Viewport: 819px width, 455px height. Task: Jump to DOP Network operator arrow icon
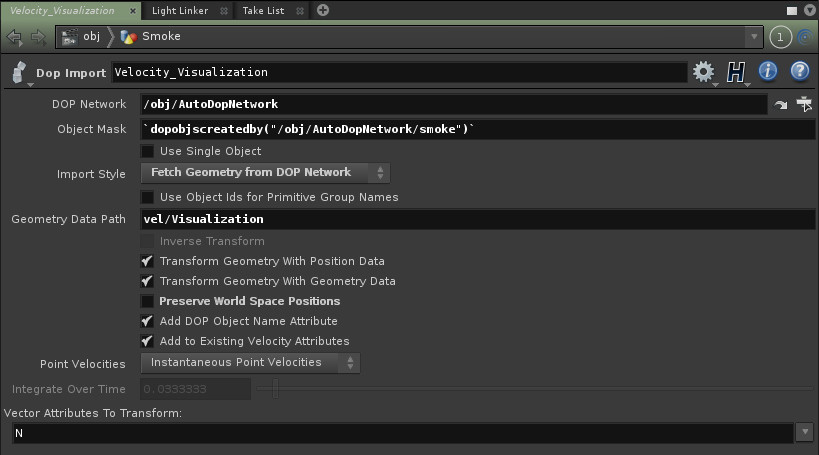pyautogui.click(x=781, y=104)
